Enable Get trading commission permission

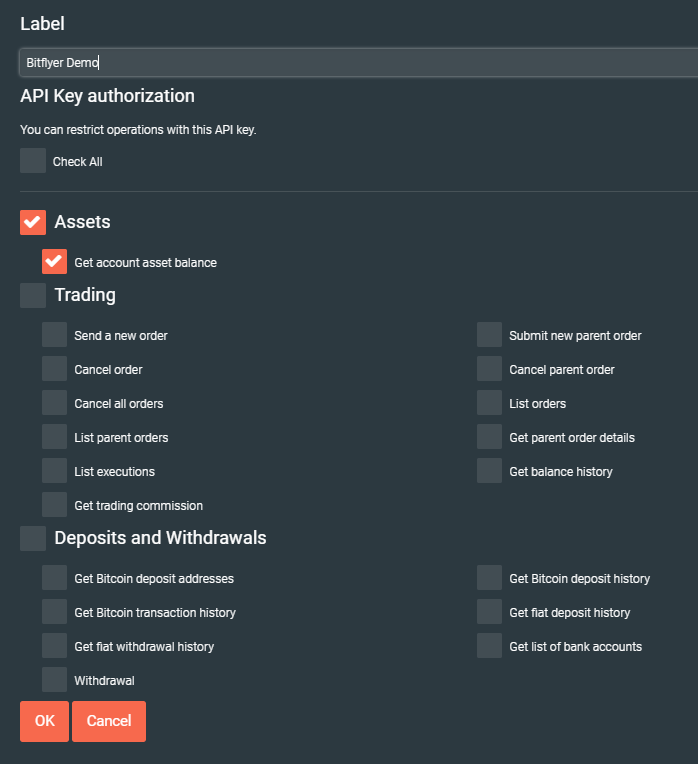(55, 505)
